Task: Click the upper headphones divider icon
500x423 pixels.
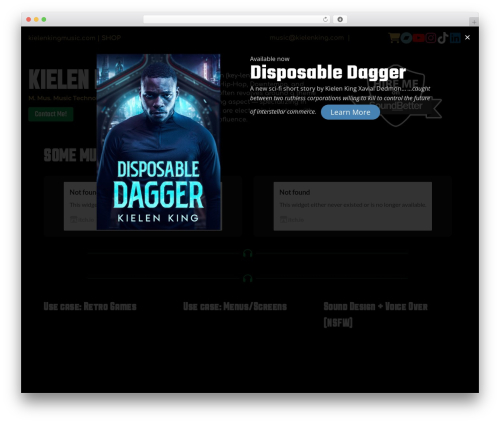Action: (248, 253)
